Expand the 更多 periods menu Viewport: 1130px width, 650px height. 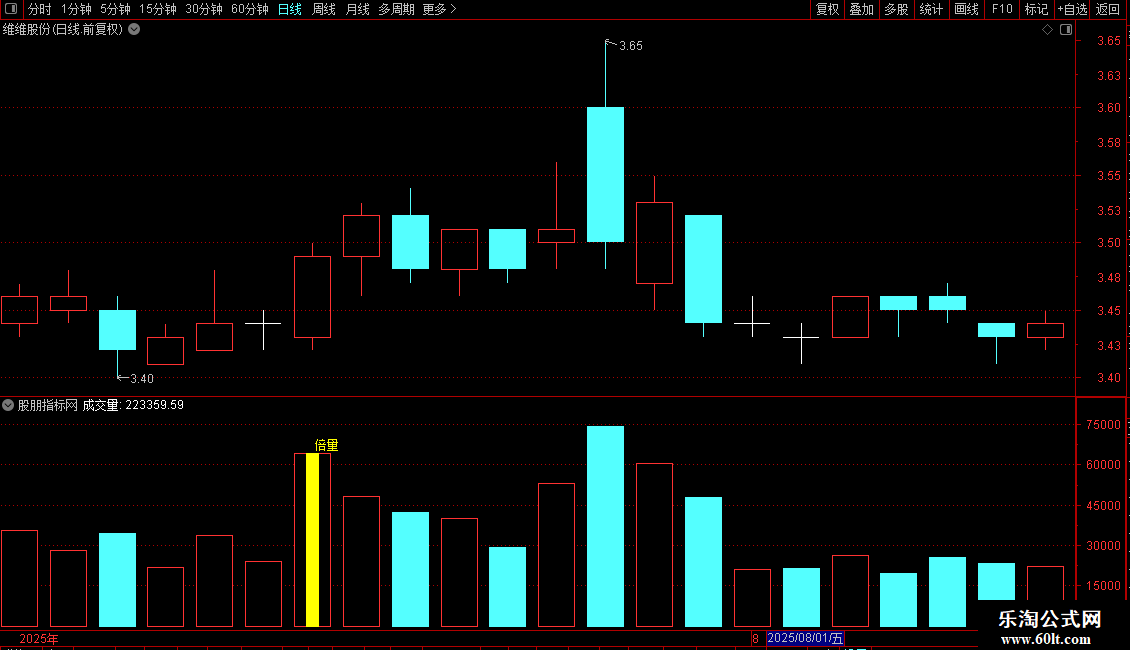point(440,9)
